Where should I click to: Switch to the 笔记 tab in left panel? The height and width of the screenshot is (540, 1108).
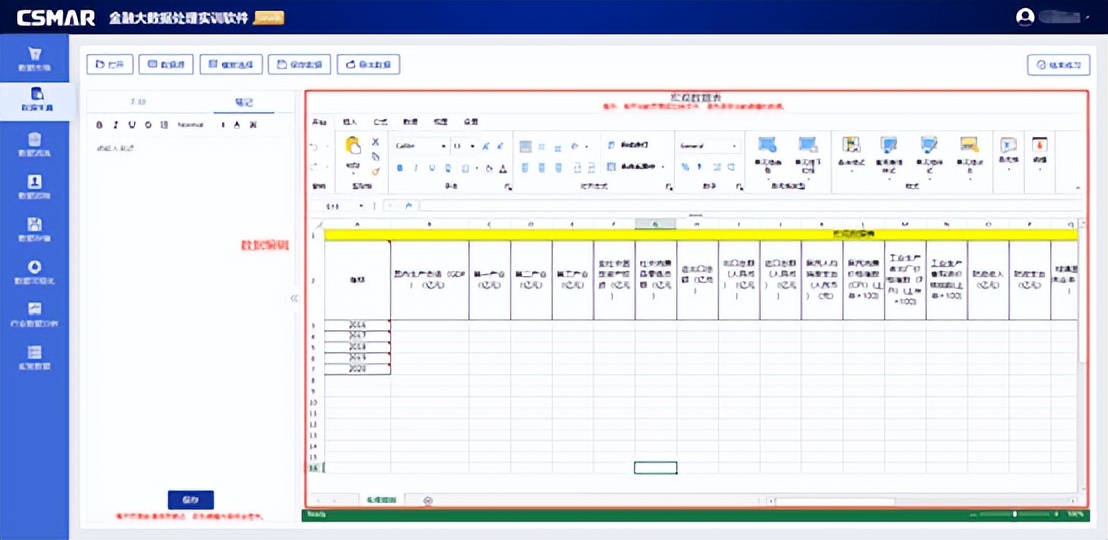coord(243,103)
